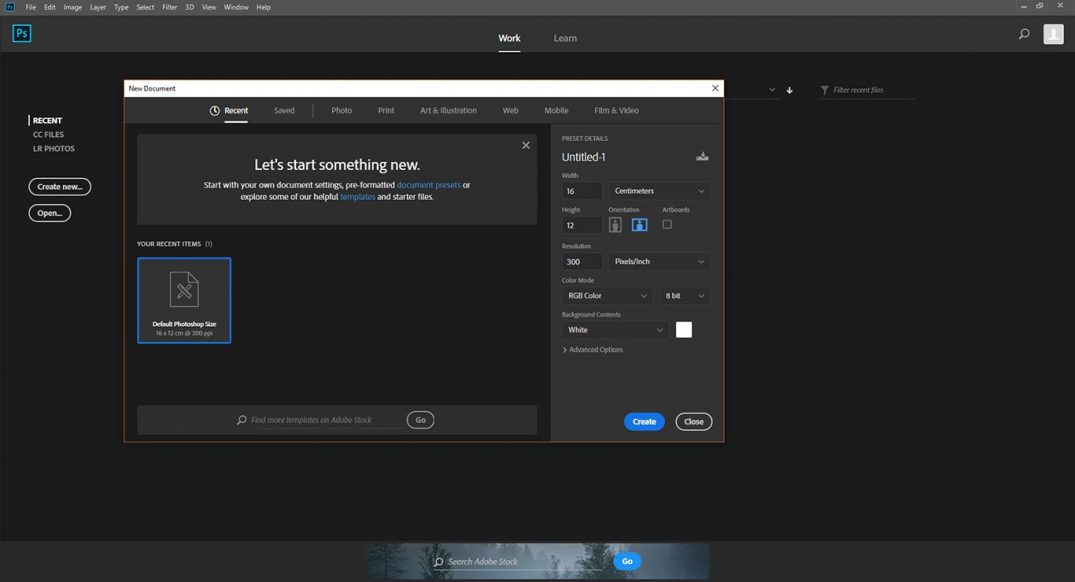Click the save document preset icon
This screenshot has width=1075, height=582.
click(x=702, y=156)
